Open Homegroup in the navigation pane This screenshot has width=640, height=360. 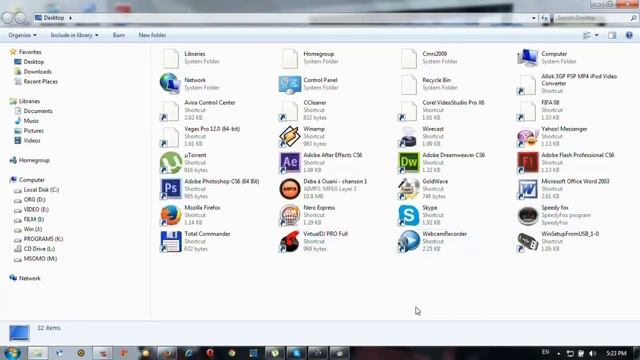coord(34,160)
